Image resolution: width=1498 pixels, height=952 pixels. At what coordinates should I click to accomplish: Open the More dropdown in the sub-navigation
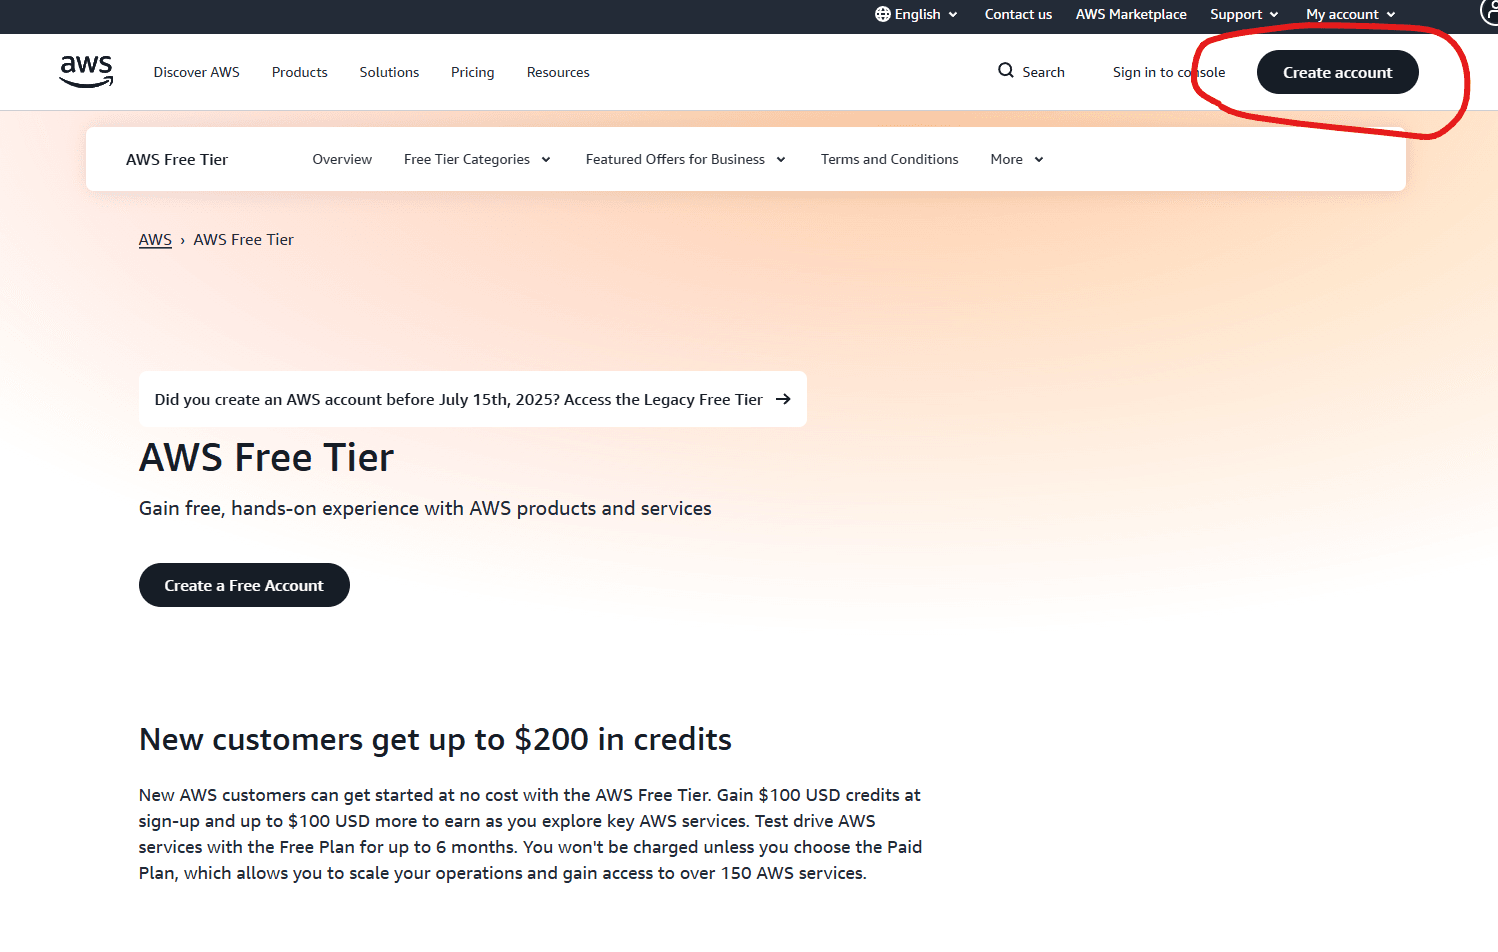(x=1017, y=159)
